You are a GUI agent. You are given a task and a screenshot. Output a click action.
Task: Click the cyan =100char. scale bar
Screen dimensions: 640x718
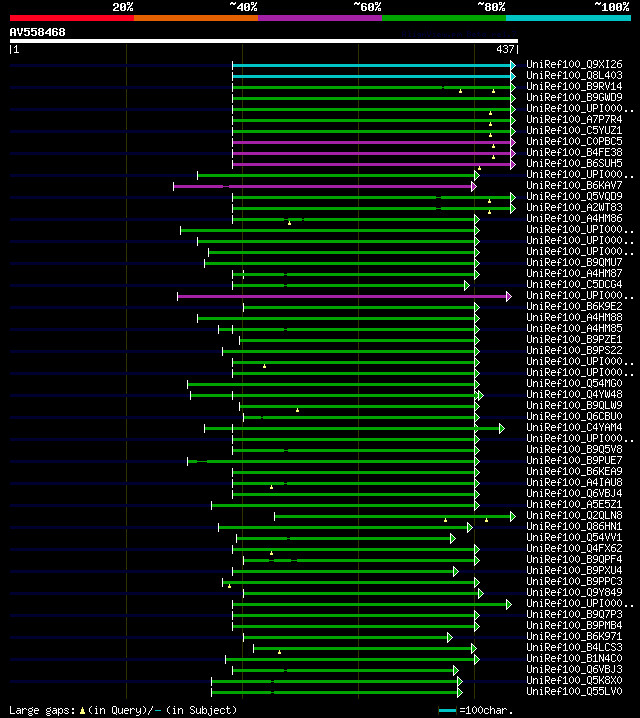pyautogui.click(x=447, y=711)
